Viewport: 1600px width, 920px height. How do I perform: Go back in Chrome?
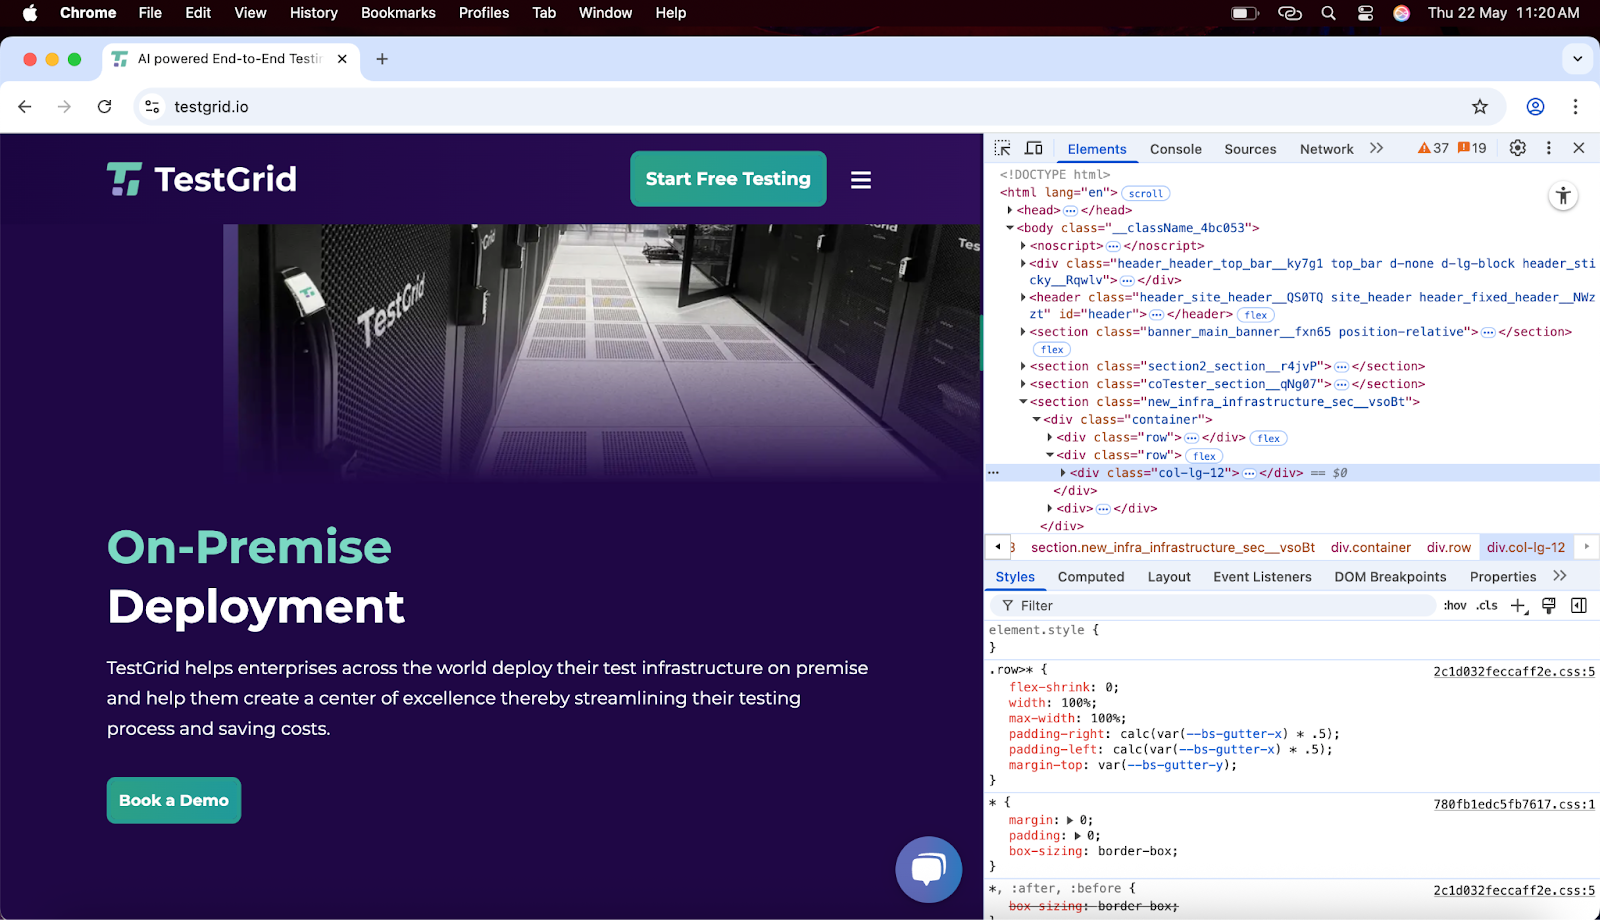click(x=25, y=106)
